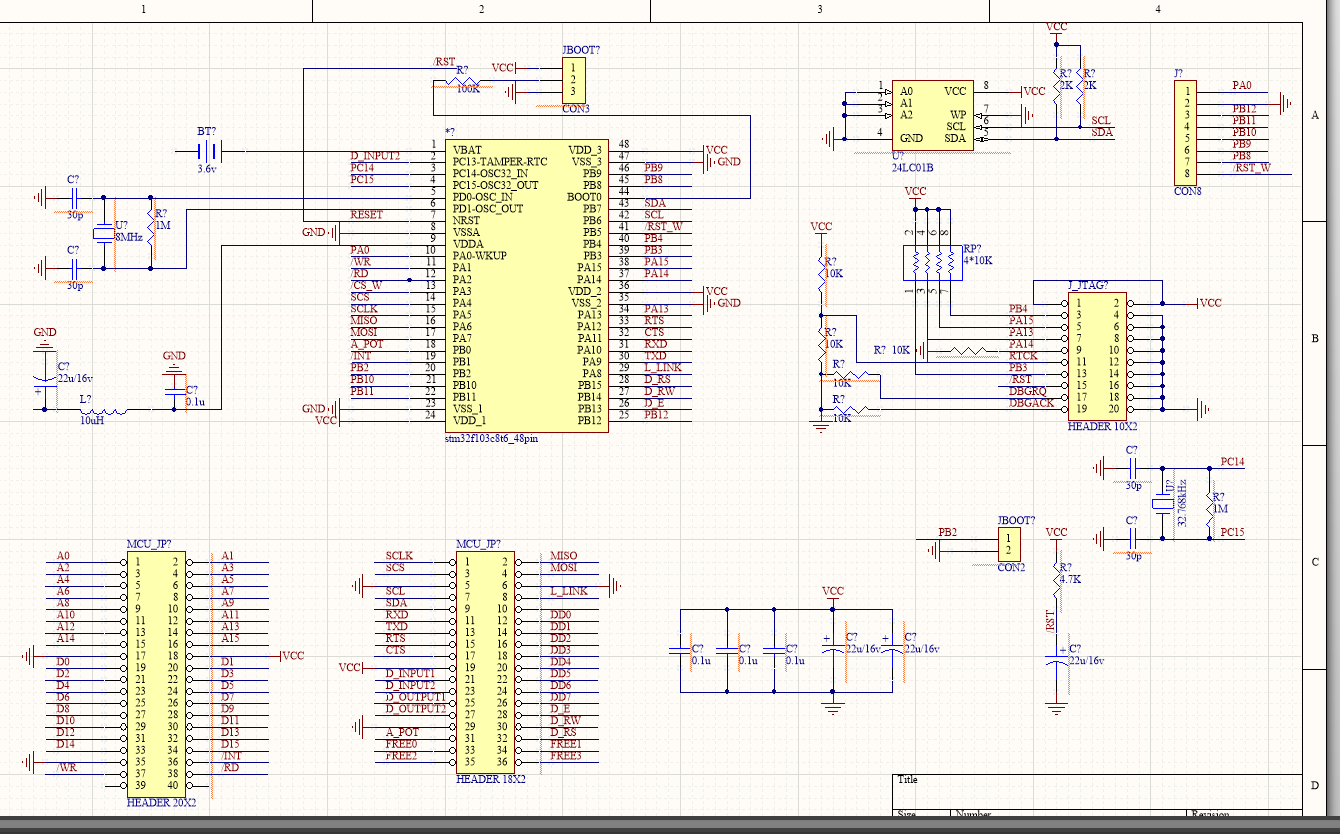Image resolution: width=1340 pixels, height=834 pixels.
Task: Click the PA0-WKUP pin name
Action: pyautogui.click(x=479, y=255)
